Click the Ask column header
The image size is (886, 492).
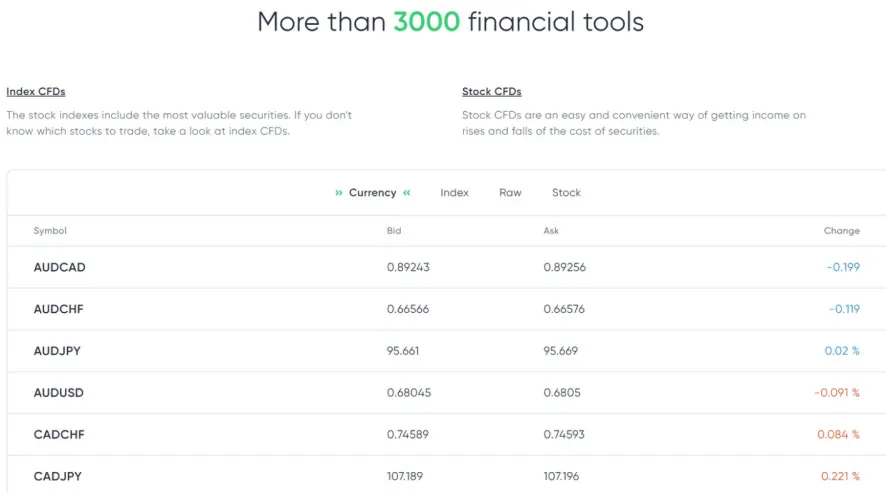click(x=551, y=231)
